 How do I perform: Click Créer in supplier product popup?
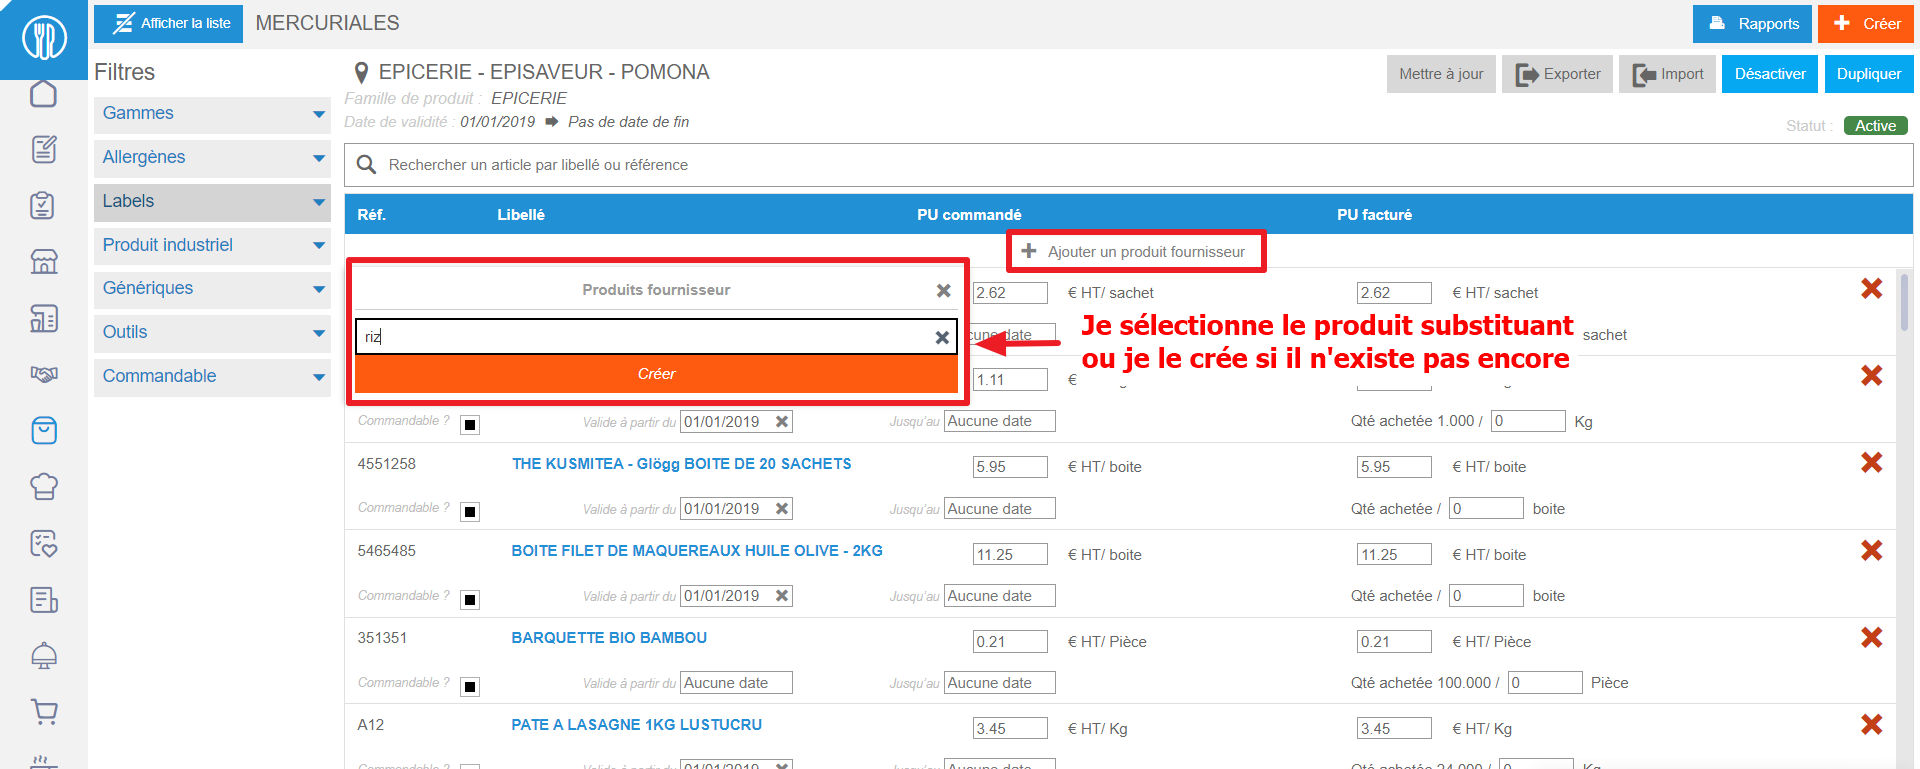tap(656, 374)
